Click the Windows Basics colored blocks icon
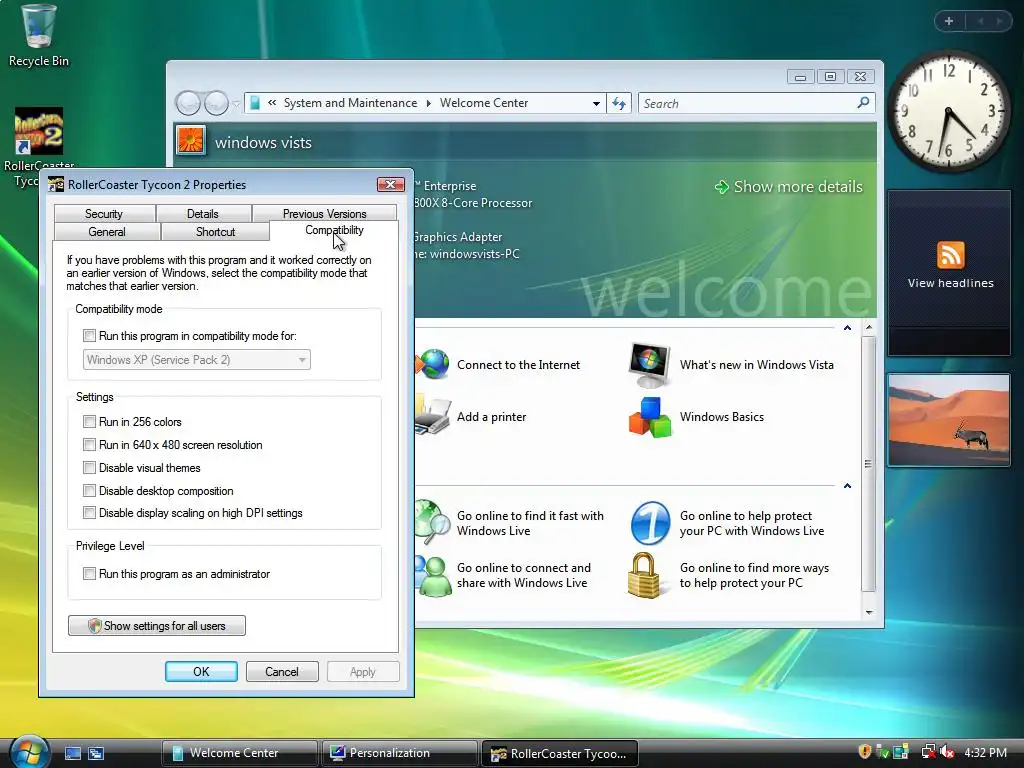The image size is (1024, 768). 649,417
